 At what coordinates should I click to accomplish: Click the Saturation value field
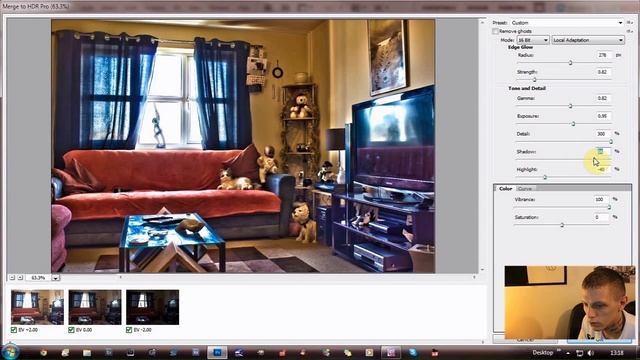click(601, 217)
